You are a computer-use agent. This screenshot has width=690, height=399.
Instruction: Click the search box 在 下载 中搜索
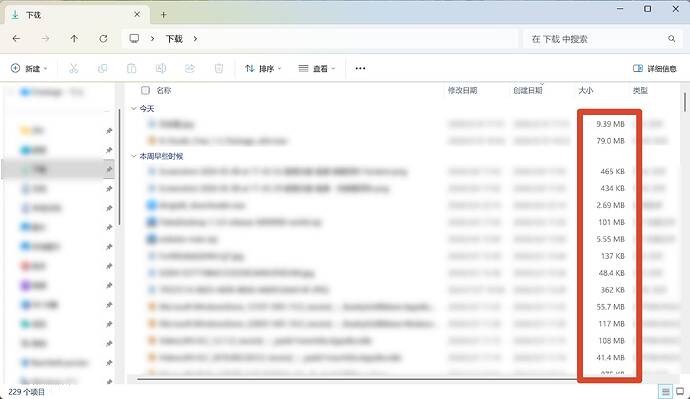(602, 39)
